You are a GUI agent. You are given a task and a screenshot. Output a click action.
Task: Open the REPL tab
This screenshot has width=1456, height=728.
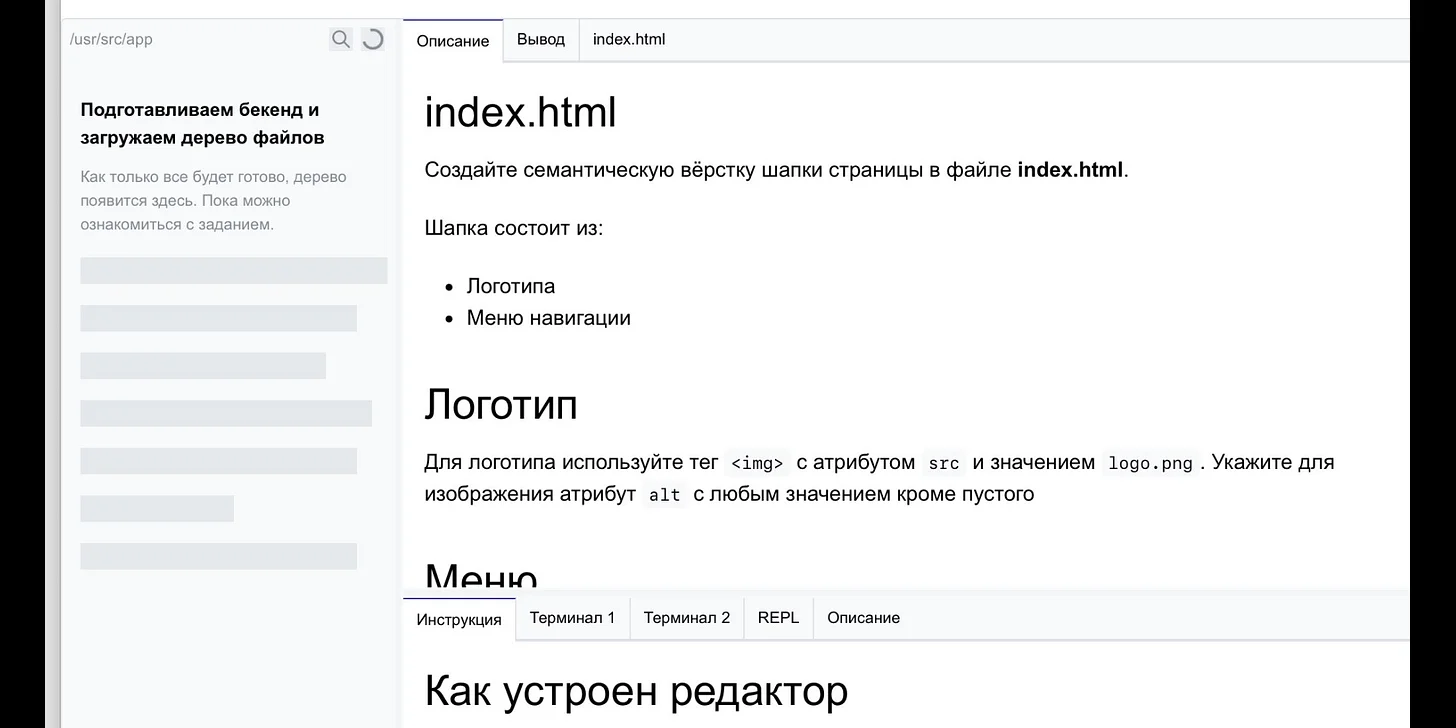[x=778, y=618]
